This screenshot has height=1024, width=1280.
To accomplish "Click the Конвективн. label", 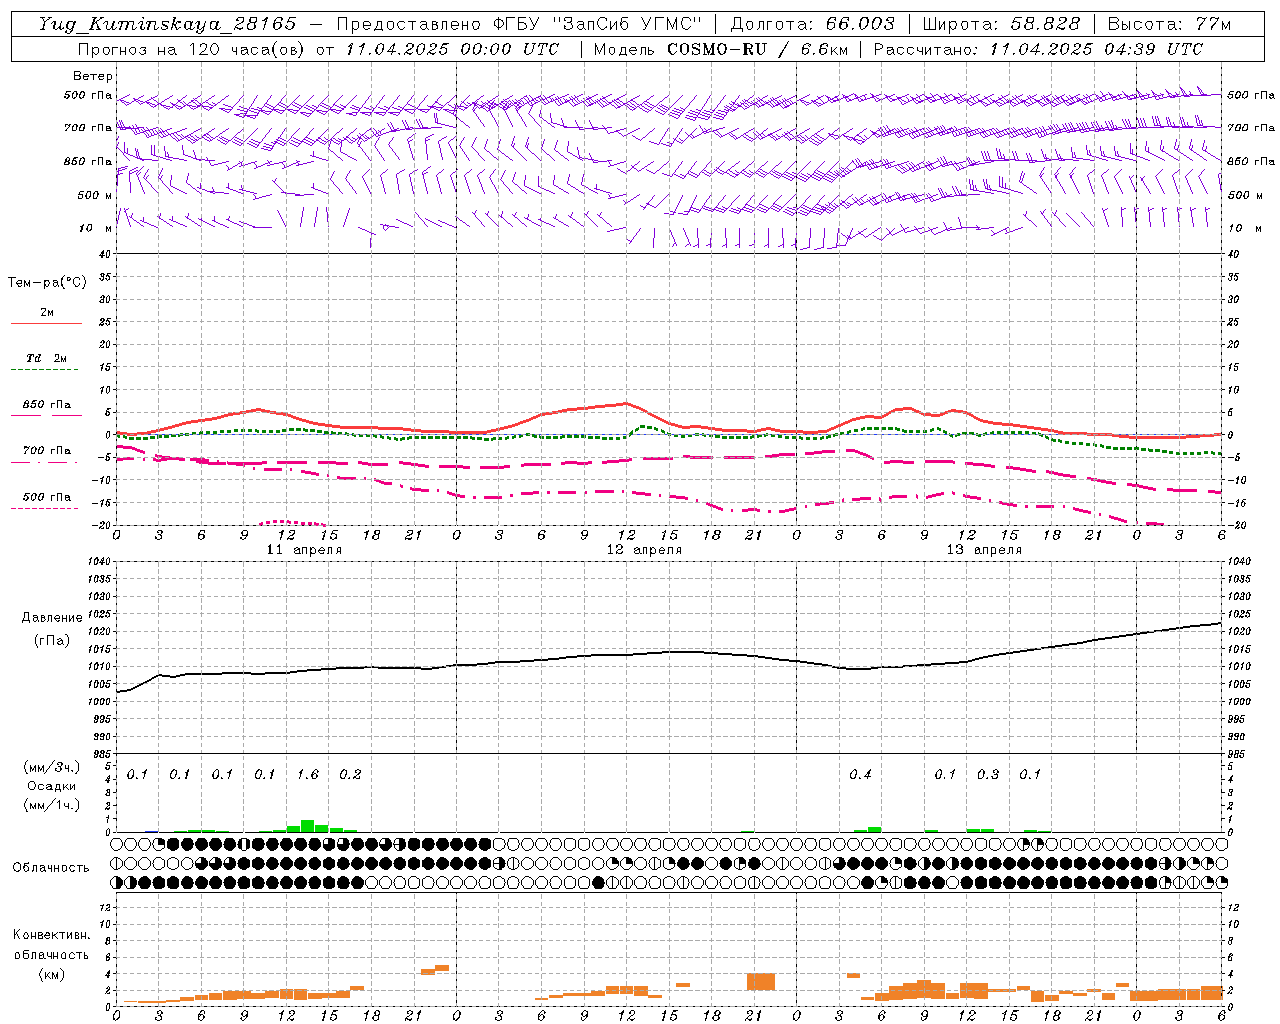I will coord(51,935).
